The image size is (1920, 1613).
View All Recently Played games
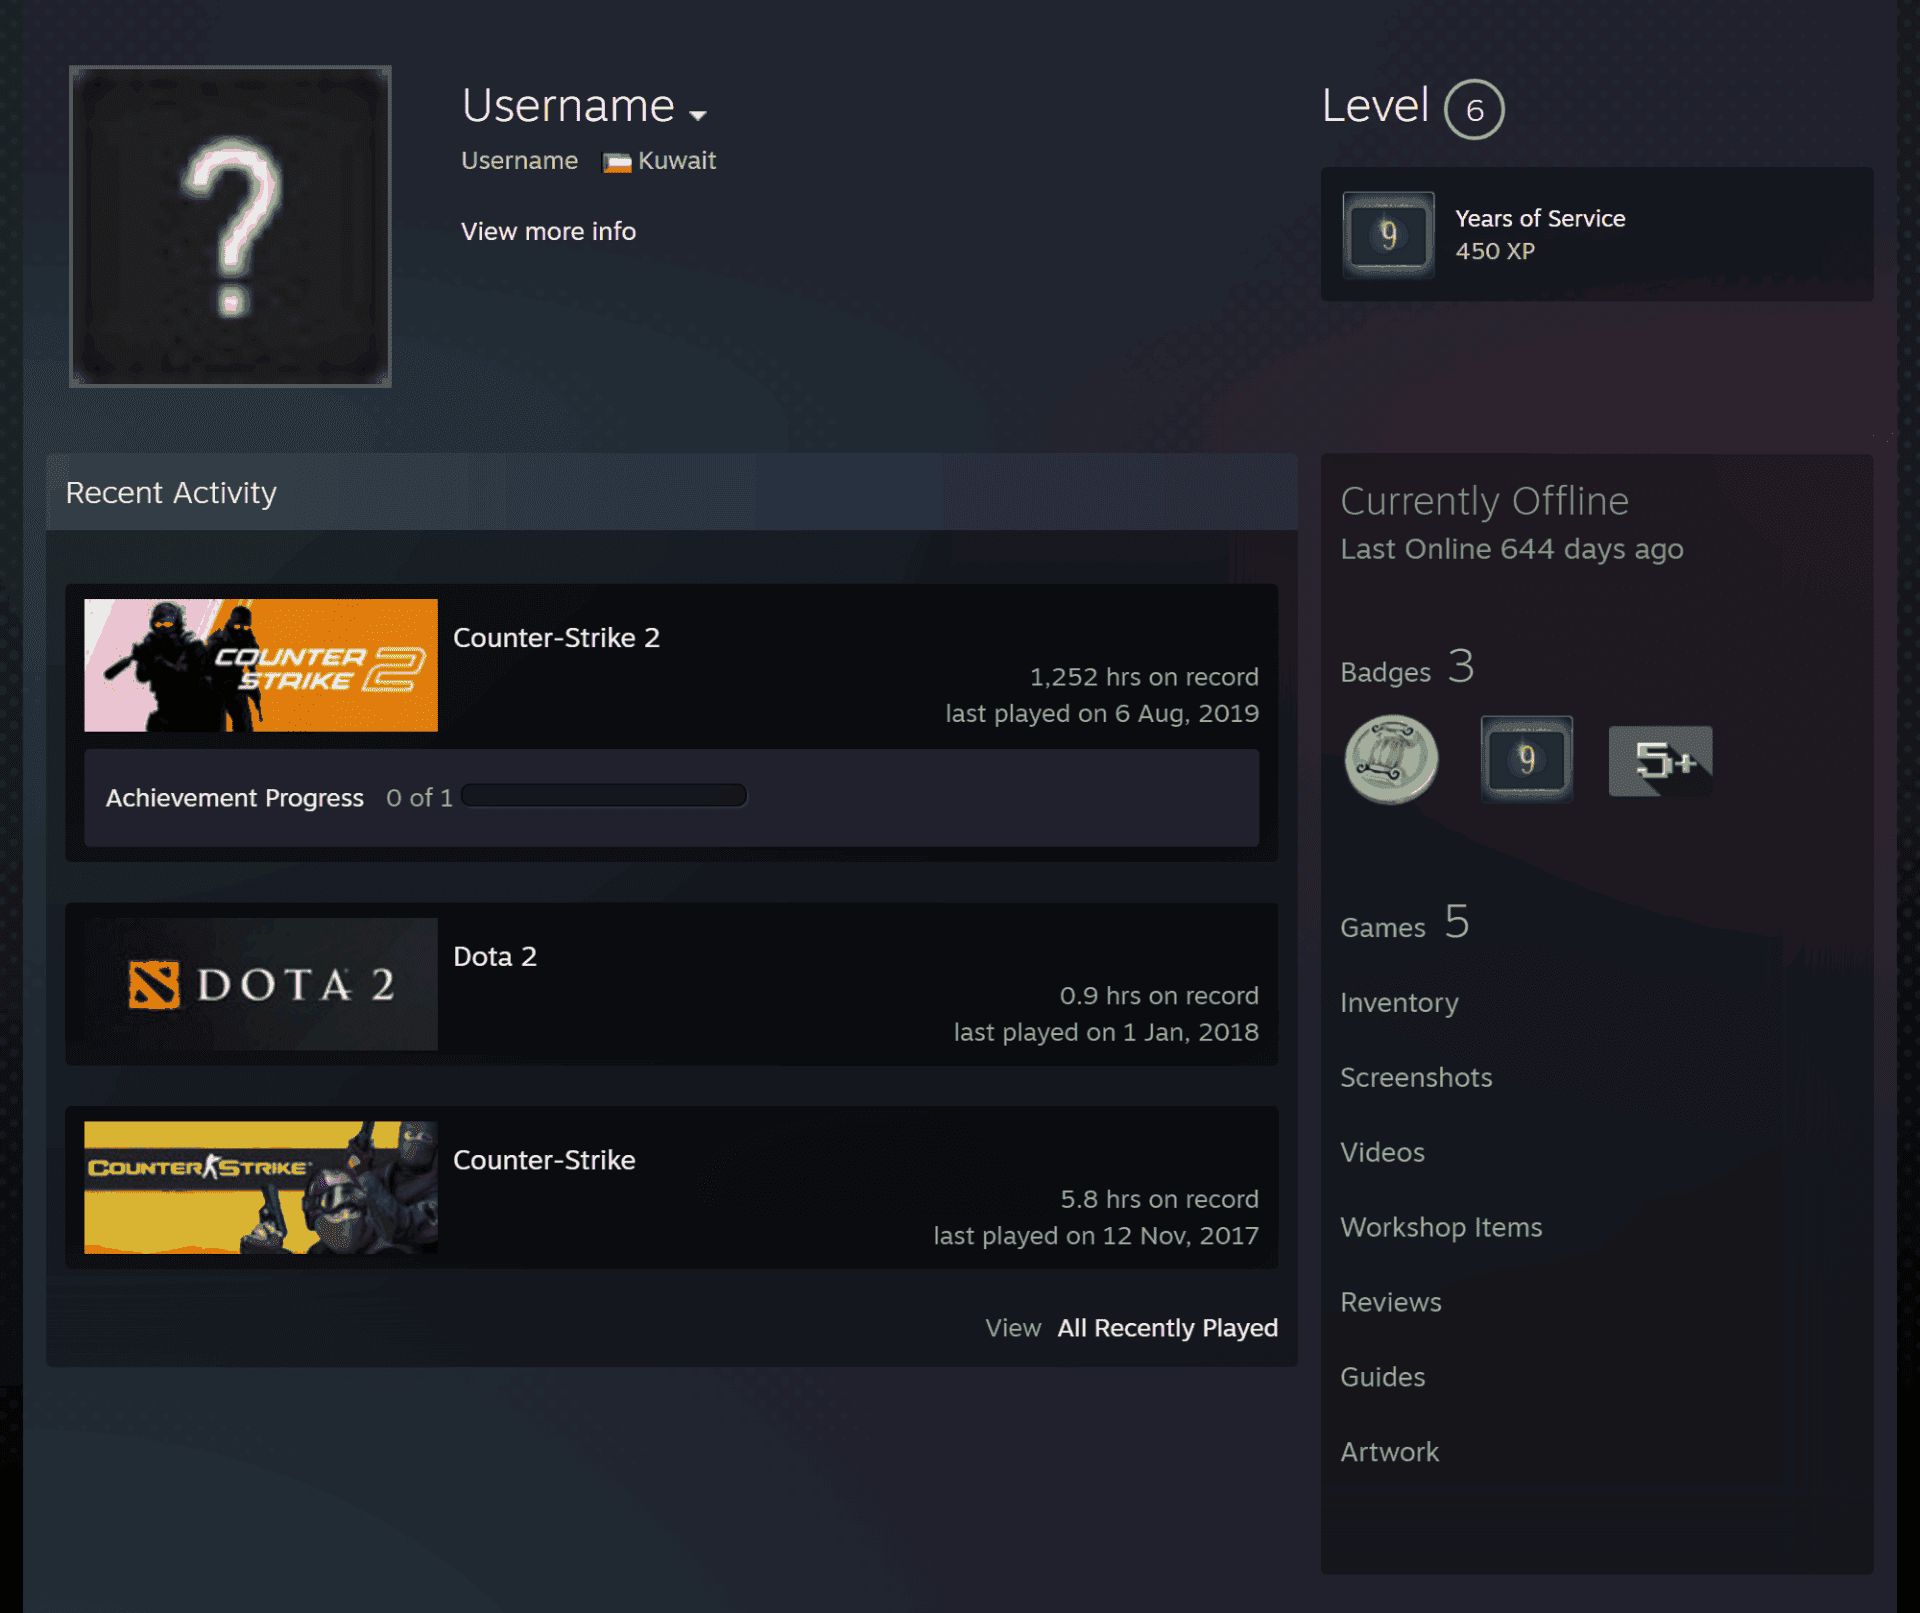click(x=1167, y=1328)
